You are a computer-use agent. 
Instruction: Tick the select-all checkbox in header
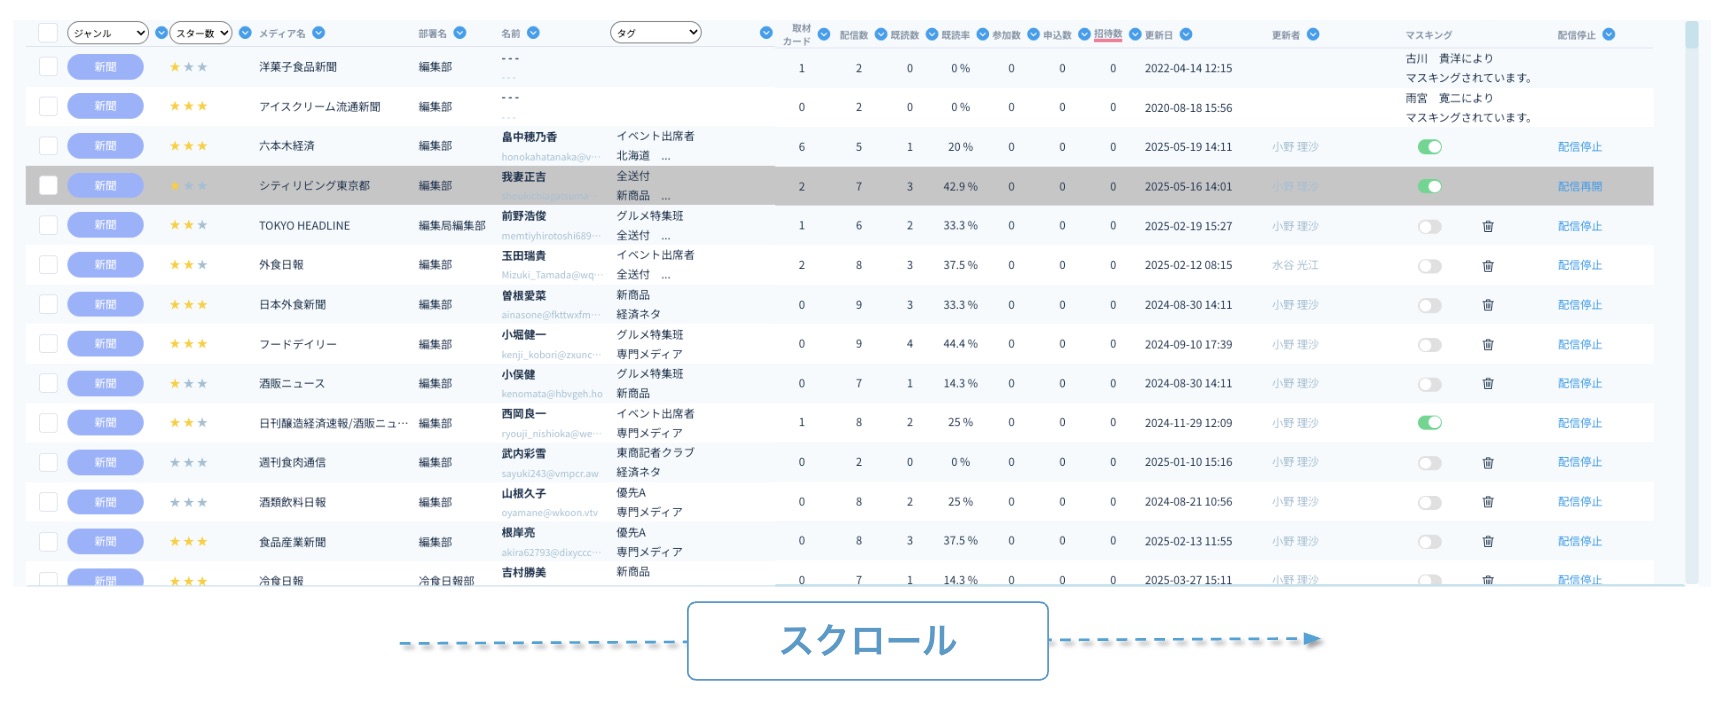(48, 33)
